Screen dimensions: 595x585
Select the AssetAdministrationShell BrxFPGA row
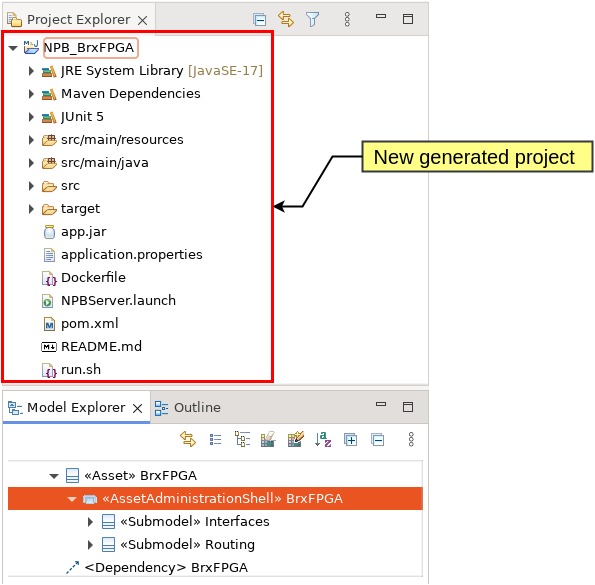(x=215, y=499)
